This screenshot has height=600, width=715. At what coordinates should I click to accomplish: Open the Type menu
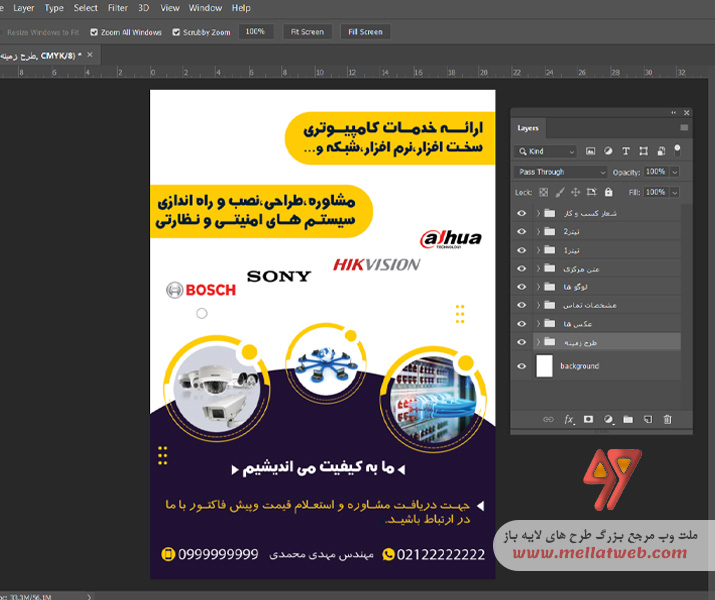click(x=54, y=8)
